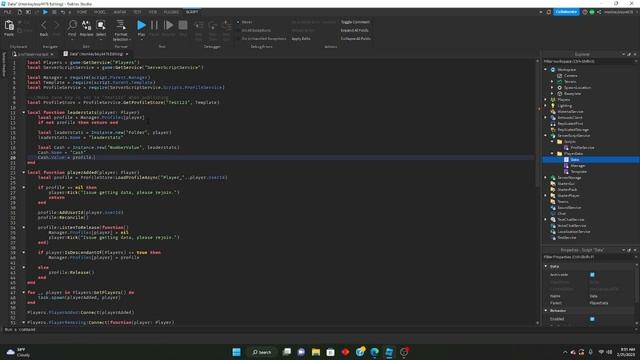Viewport: 640px width, 360px height.
Task: Click the Resume playtest button
Action: [x=168, y=25]
